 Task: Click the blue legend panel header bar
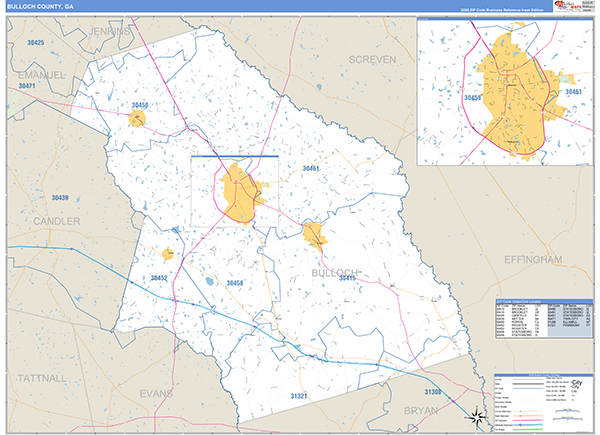pyautogui.click(x=544, y=375)
